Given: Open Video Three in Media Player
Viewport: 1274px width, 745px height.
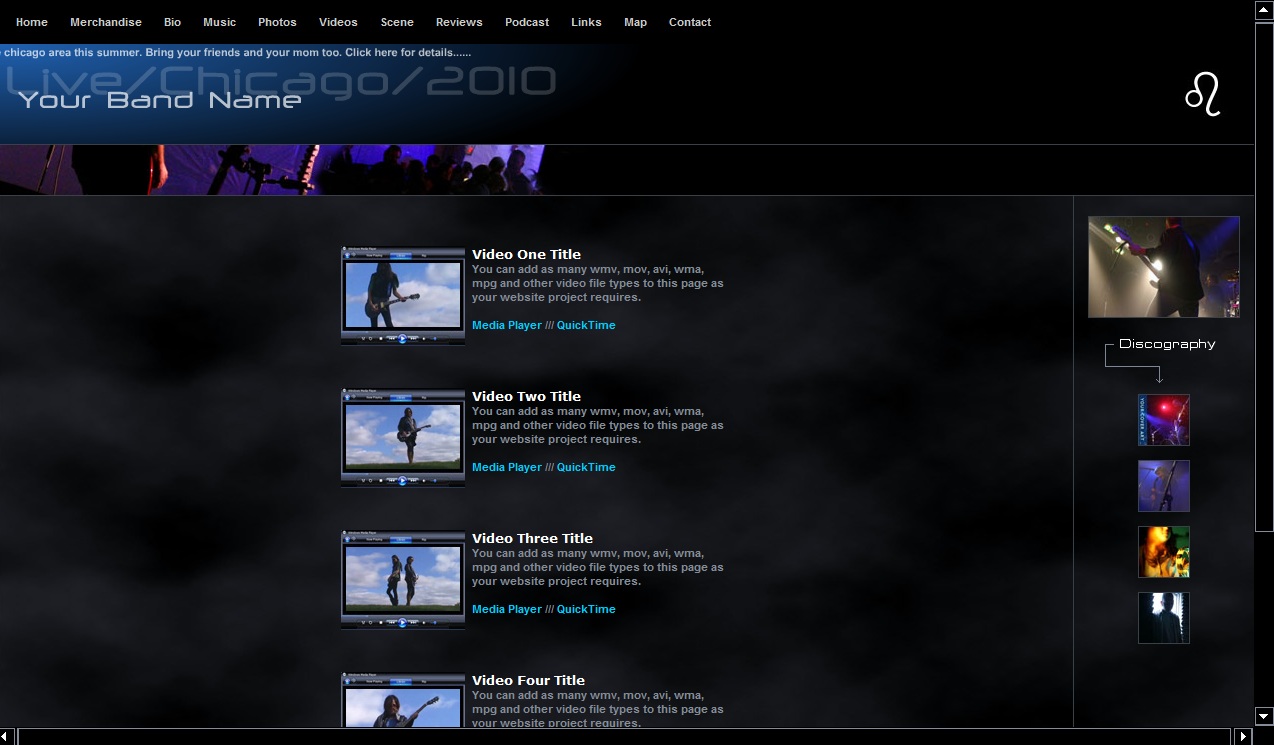Looking at the screenshot, I should (x=507, y=609).
